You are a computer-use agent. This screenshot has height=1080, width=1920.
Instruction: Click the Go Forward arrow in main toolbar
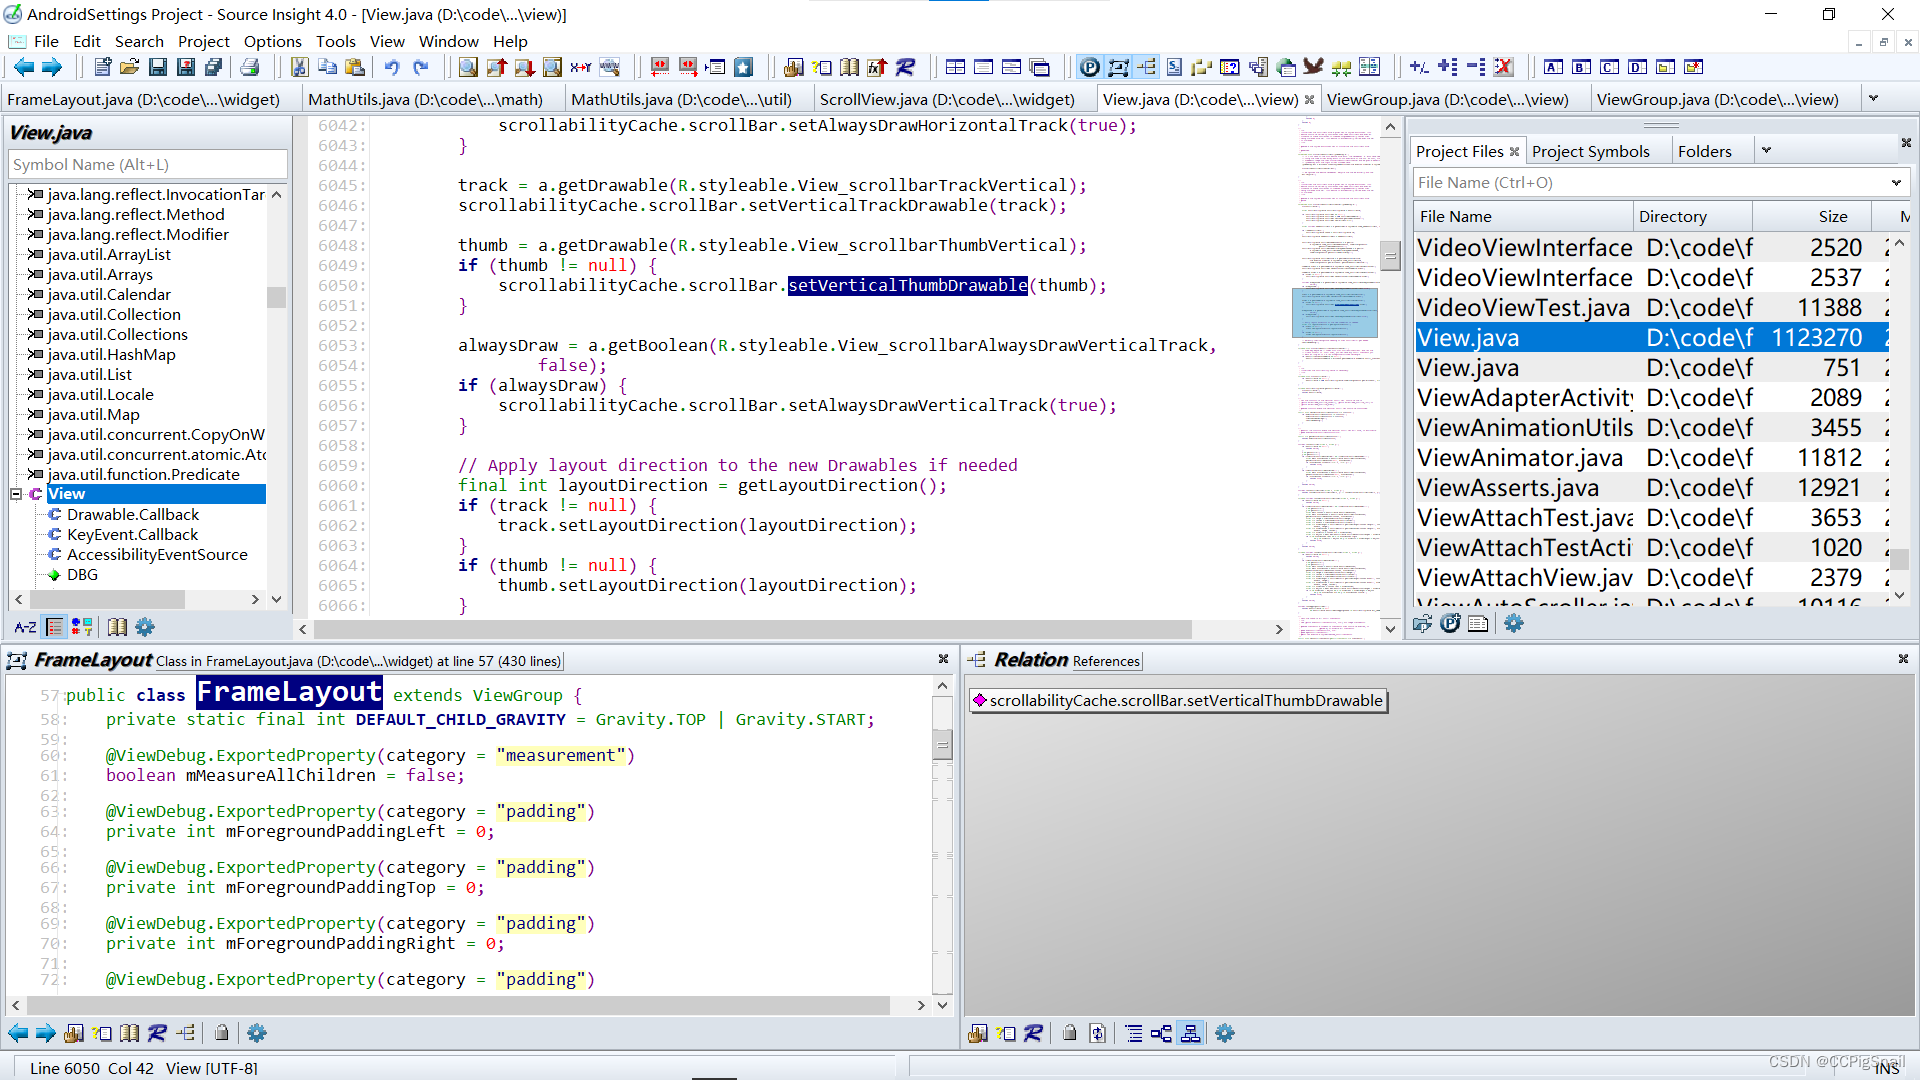coord(52,67)
